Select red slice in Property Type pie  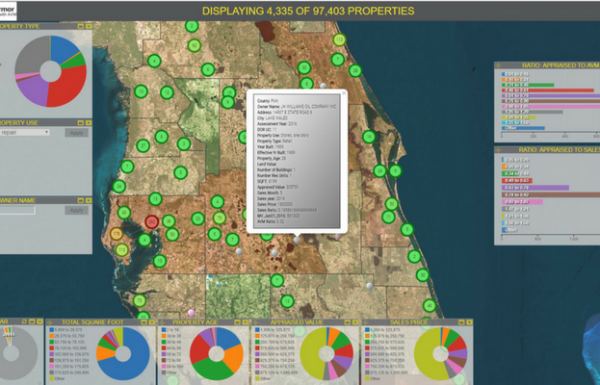pos(69,89)
